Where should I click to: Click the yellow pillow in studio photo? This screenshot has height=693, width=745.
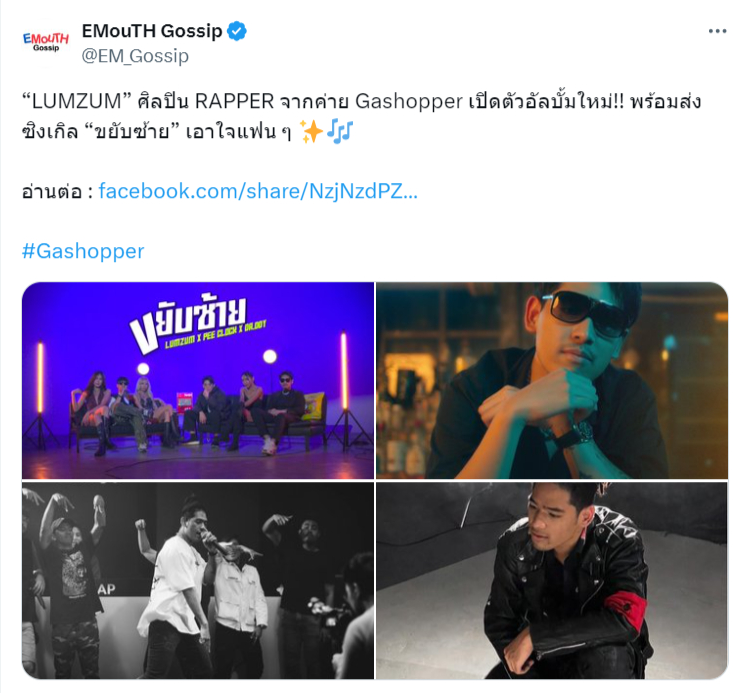click(314, 407)
